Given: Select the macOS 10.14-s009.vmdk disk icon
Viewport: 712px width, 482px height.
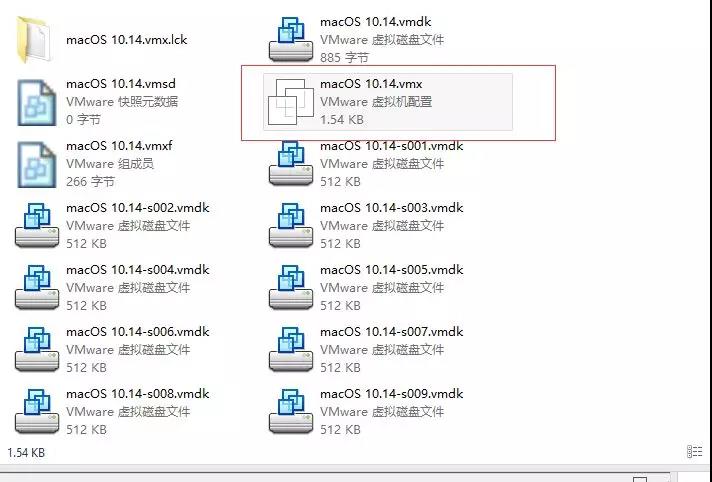Looking at the screenshot, I should pyautogui.click(x=291, y=412).
